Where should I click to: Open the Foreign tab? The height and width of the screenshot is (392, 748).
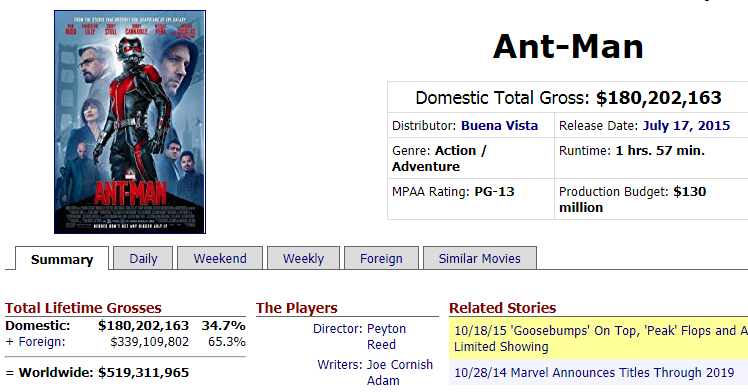click(x=381, y=258)
